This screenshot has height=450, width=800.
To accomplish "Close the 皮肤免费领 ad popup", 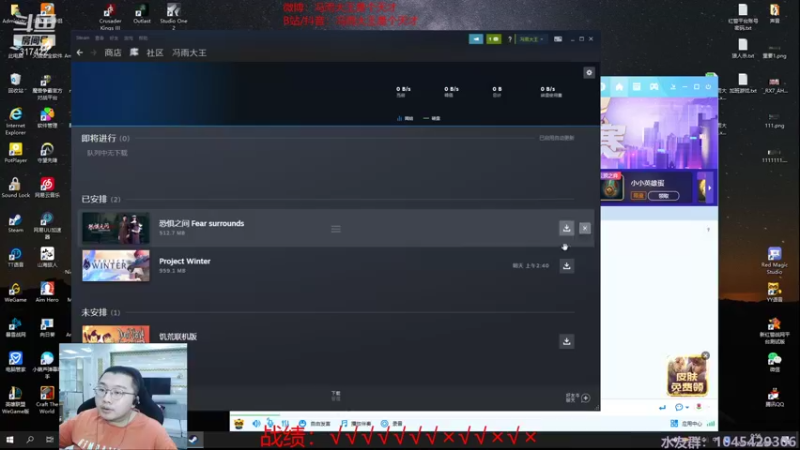I will [x=705, y=356].
